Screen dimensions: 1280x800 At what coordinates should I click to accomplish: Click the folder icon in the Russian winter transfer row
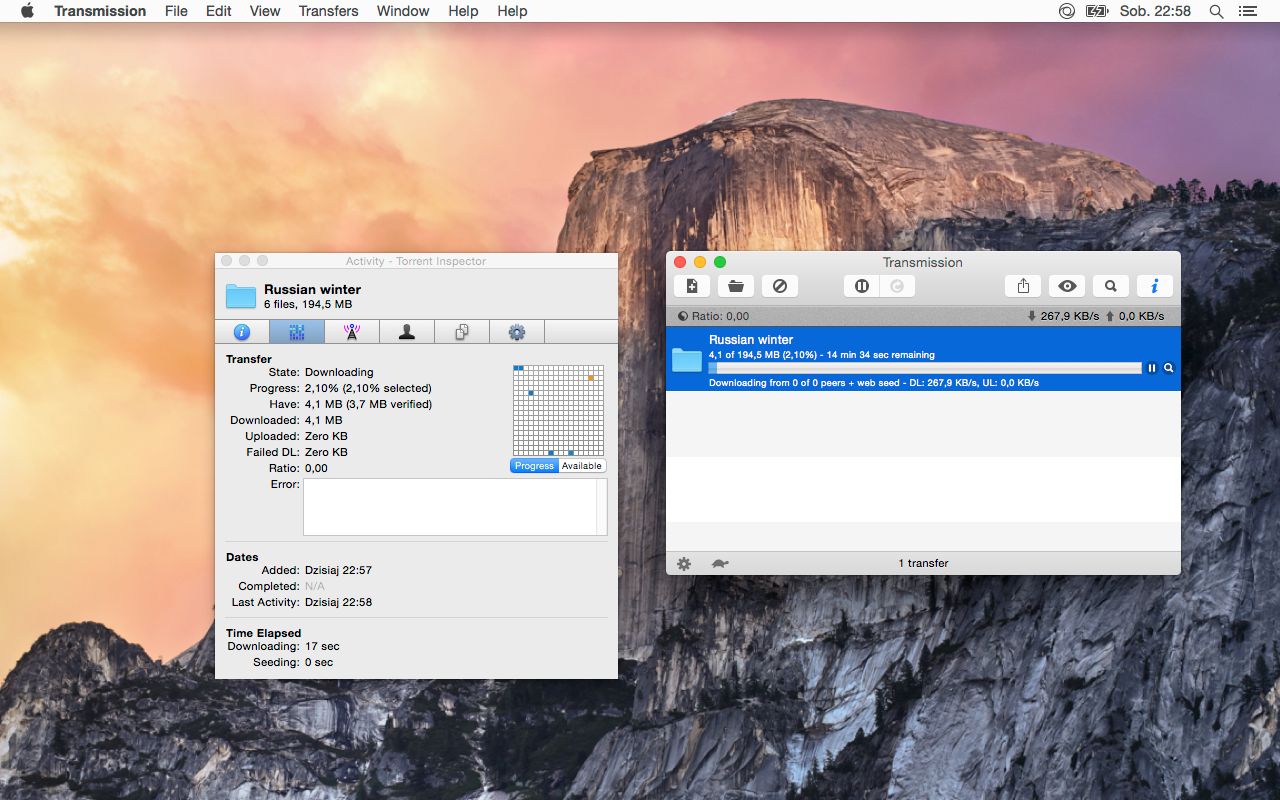coord(687,360)
